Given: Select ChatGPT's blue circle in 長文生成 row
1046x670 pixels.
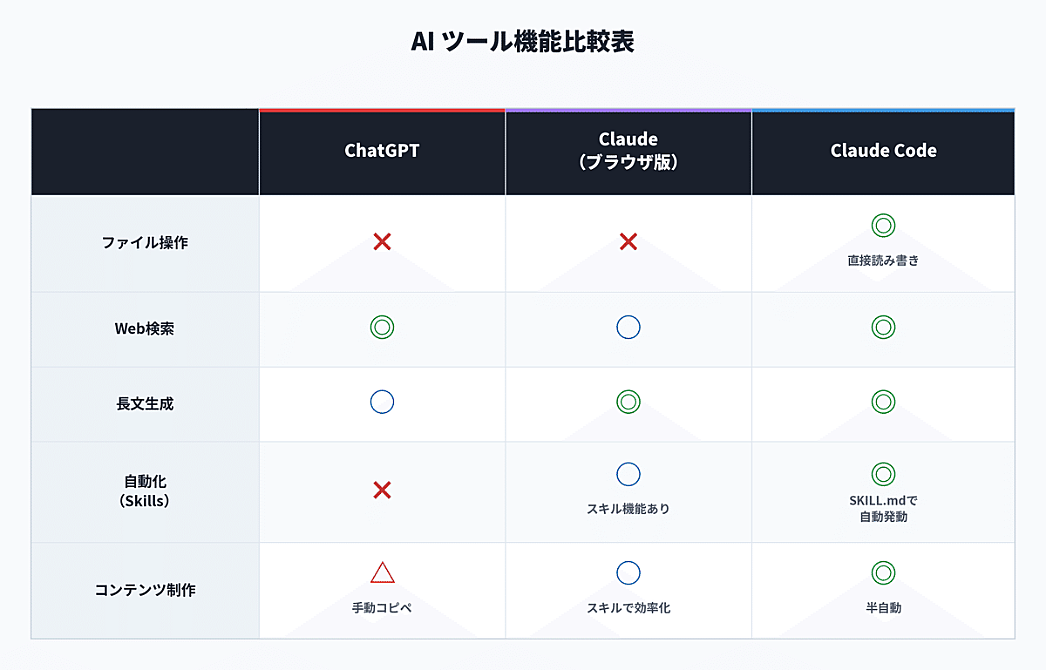Looking at the screenshot, I should [x=382, y=402].
